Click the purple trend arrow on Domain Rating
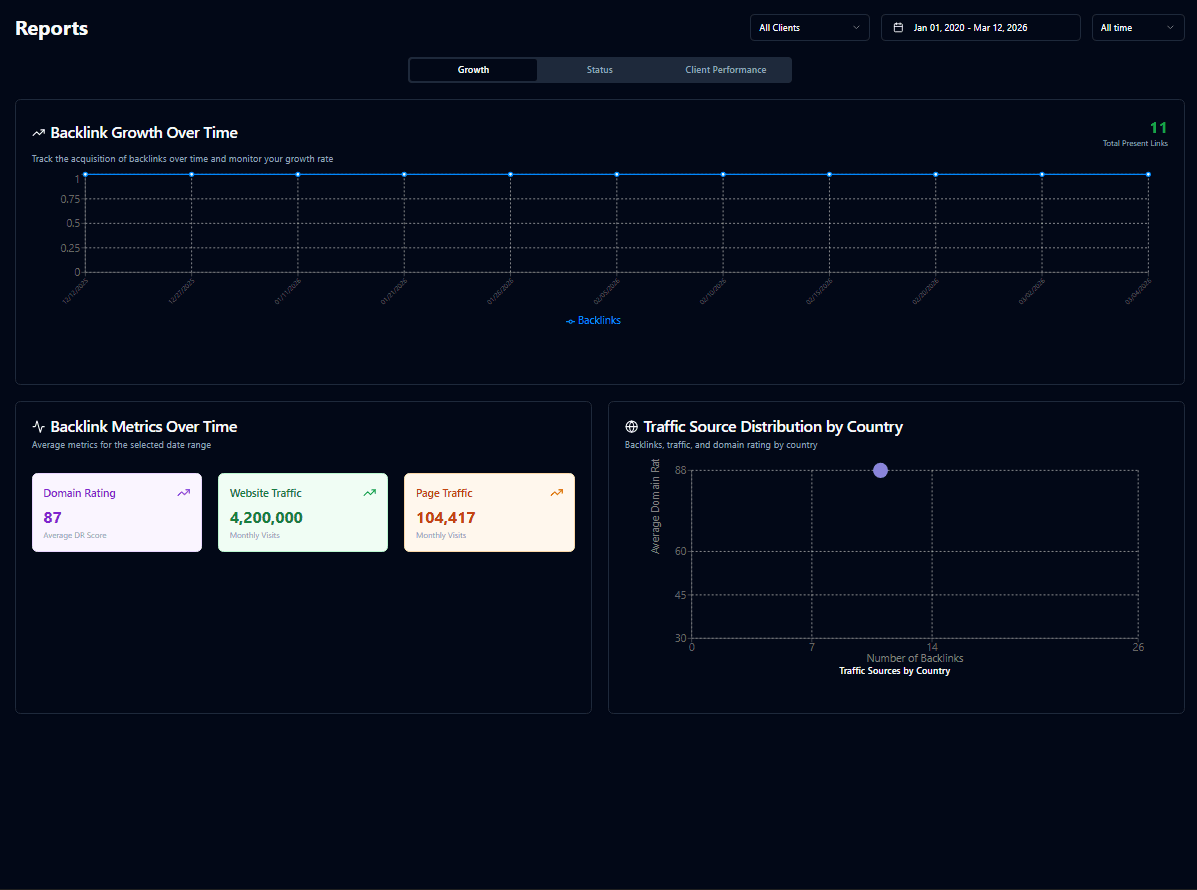The width and height of the screenshot is (1197, 890). coord(183,493)
